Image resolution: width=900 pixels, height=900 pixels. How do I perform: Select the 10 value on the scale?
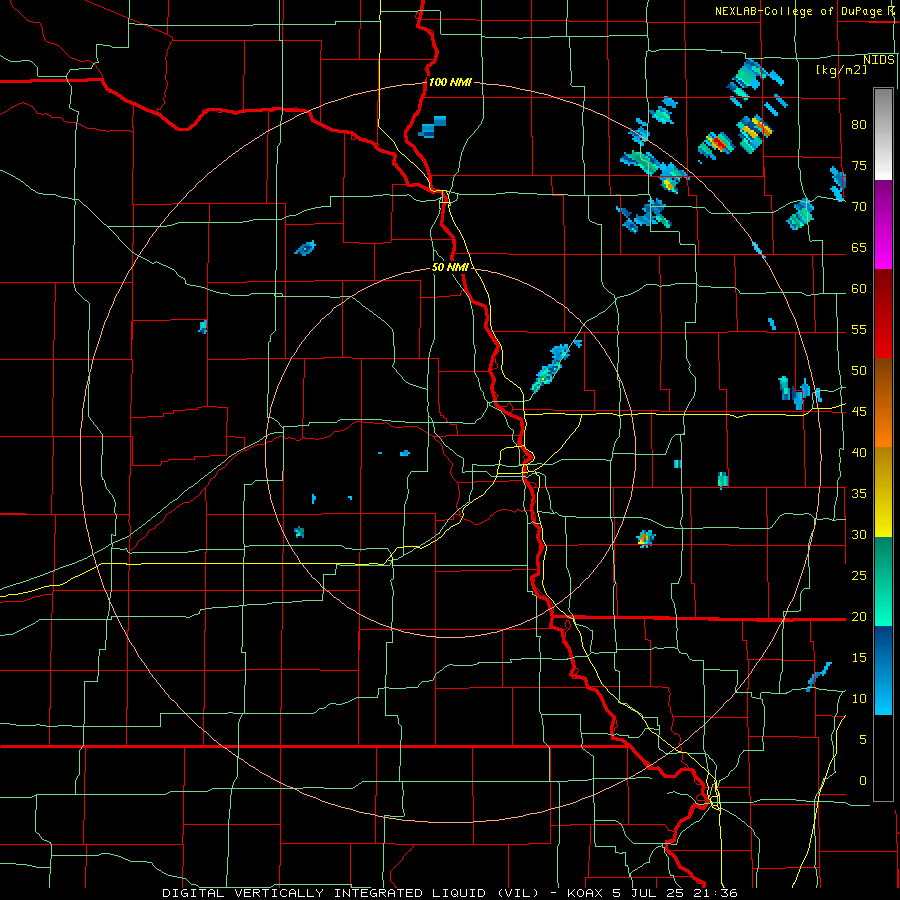point(859,699)
